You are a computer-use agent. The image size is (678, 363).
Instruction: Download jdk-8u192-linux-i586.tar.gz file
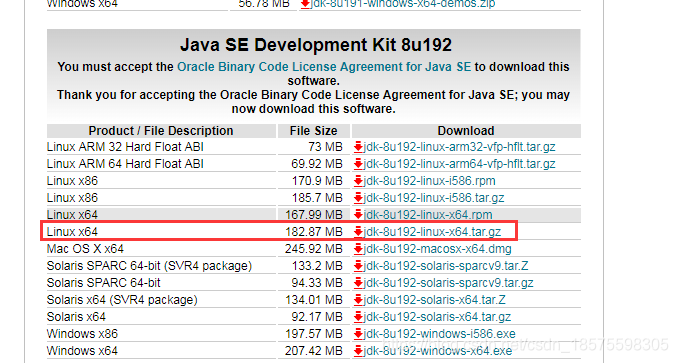tap(434, 198)
